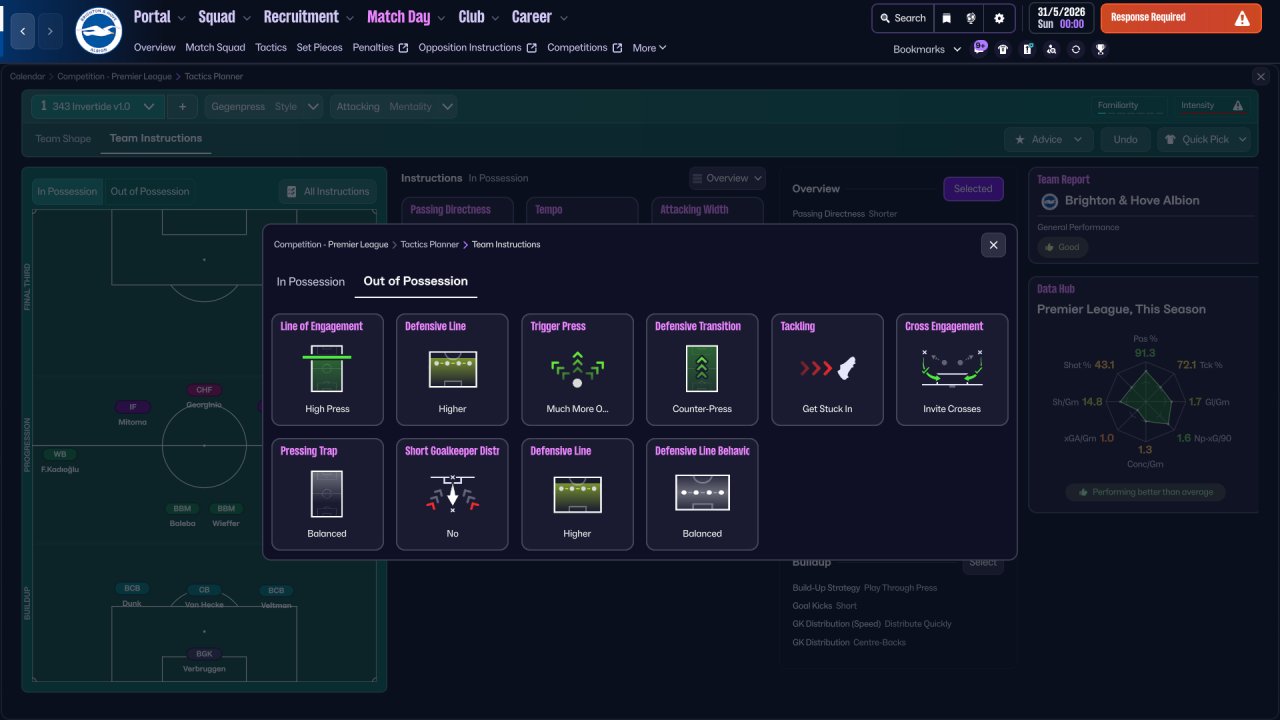Screen dimensions: 1280x720
Task: Open the Cross Engagement Invite Crosses card
Action: click(952, 370)
